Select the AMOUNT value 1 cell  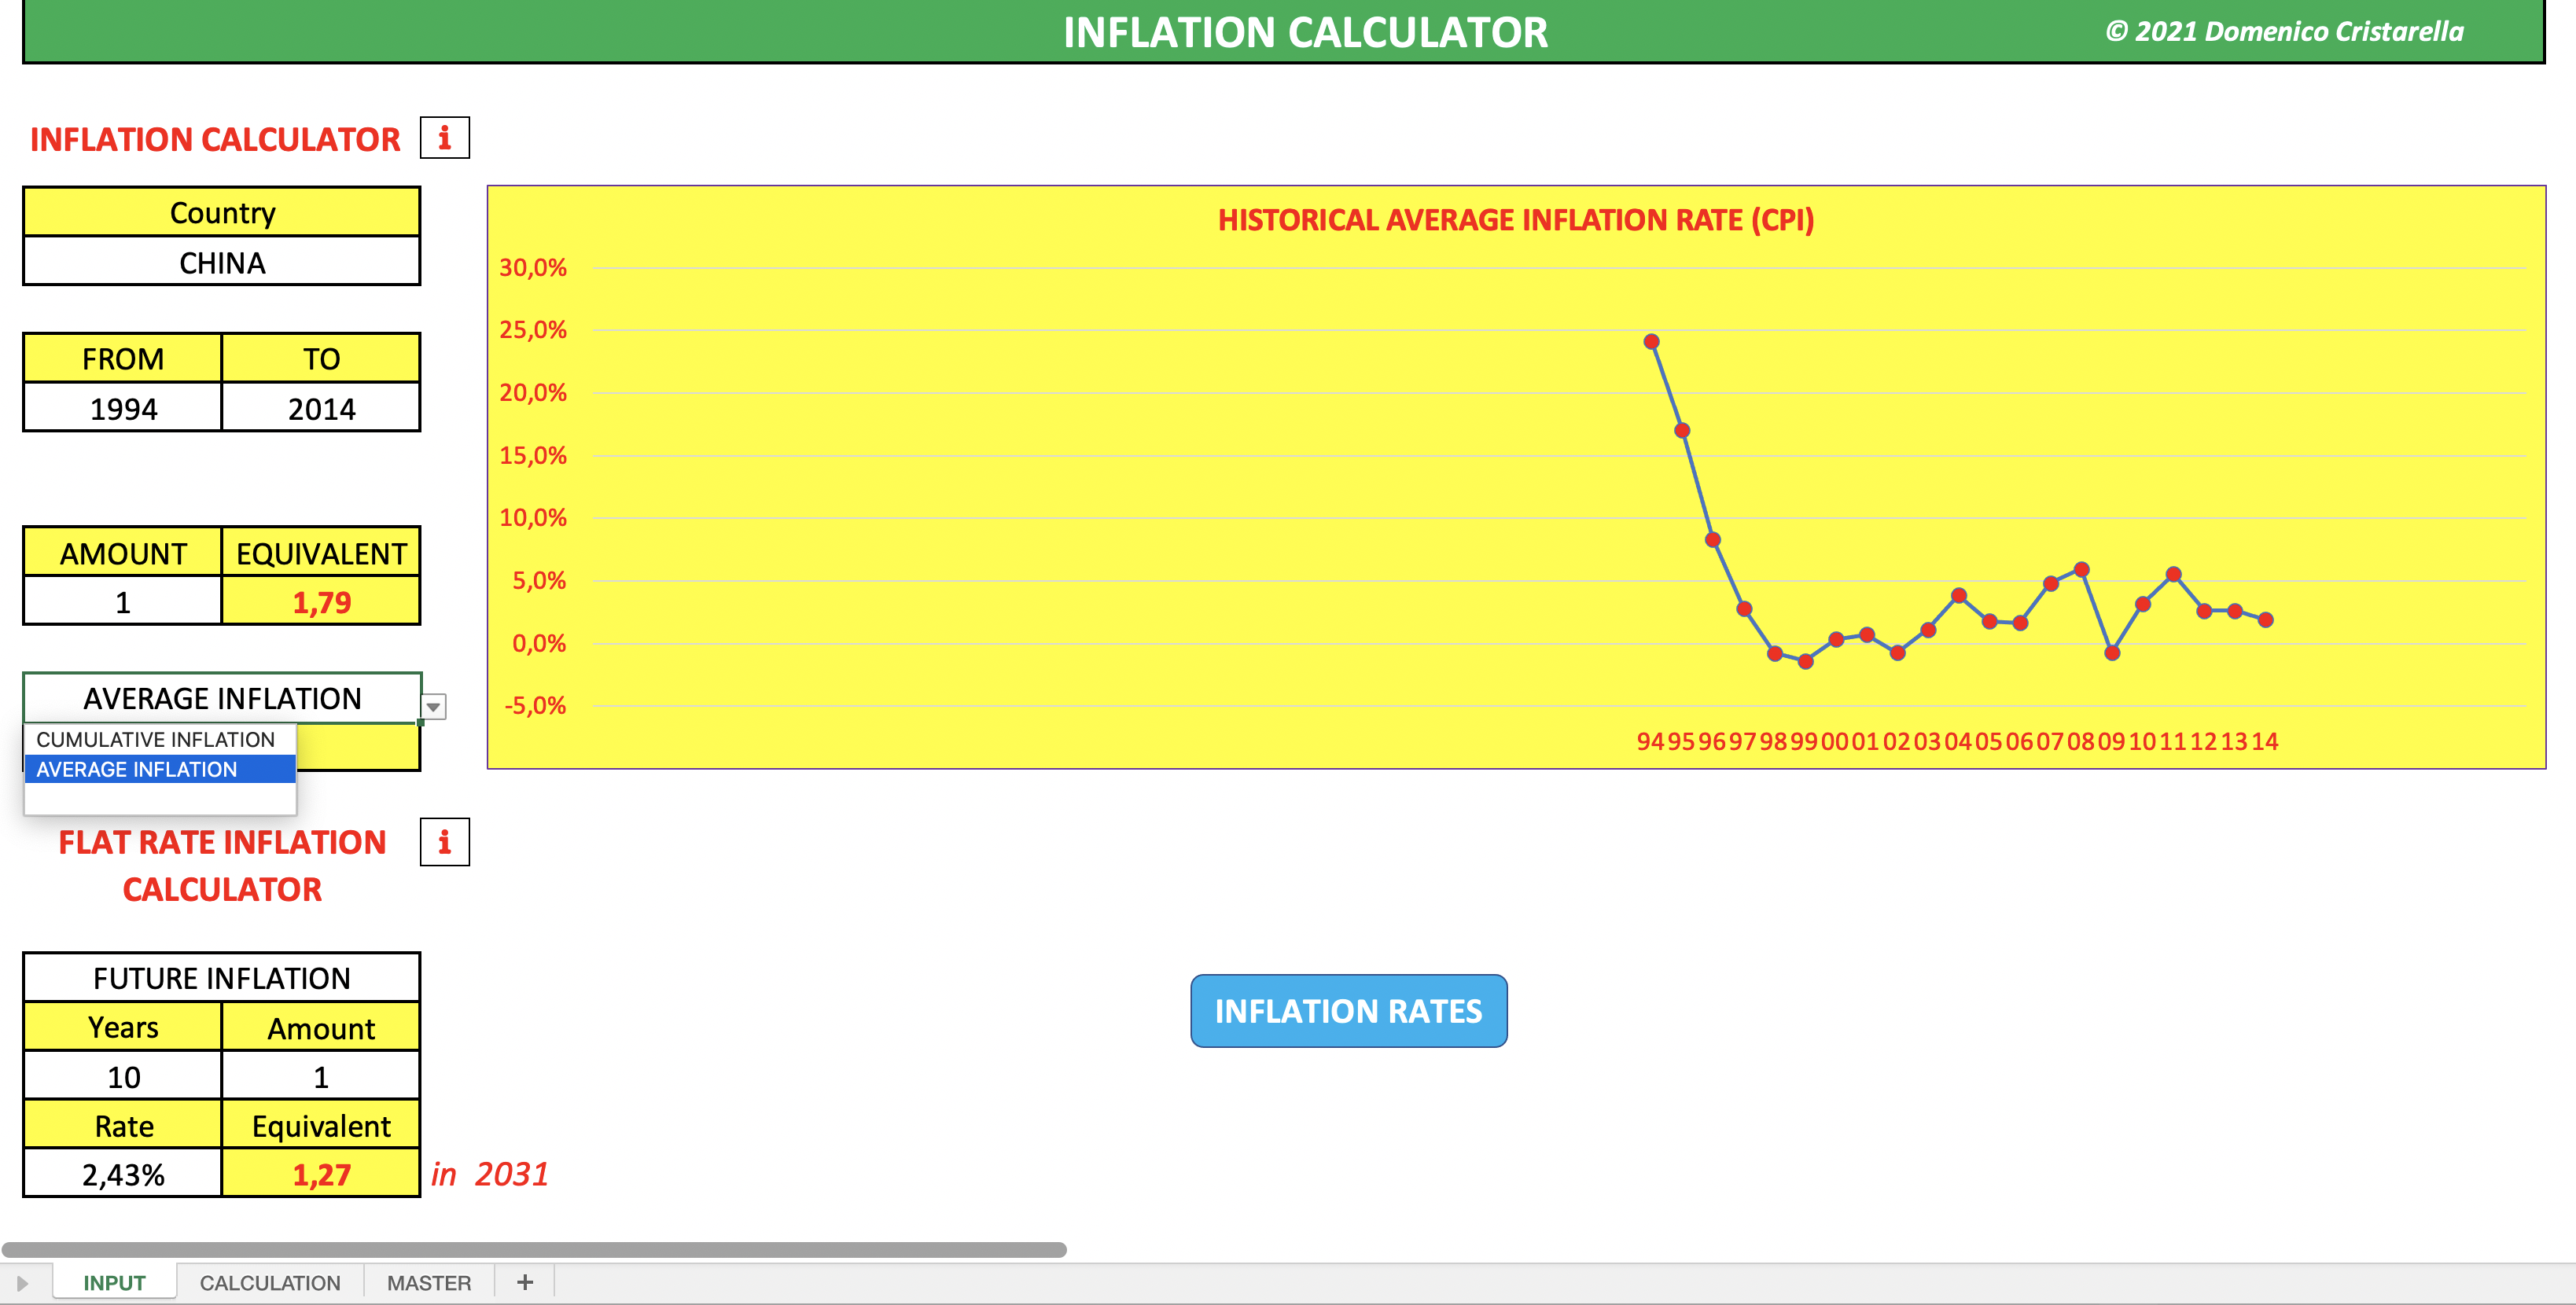tap(123, 602)
